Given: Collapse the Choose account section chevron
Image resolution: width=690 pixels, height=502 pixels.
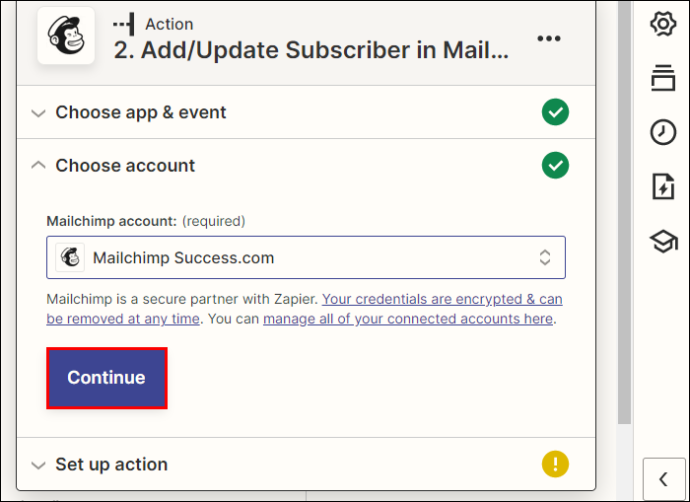Looking at the screenshot, I should click(x=39, y=165).
